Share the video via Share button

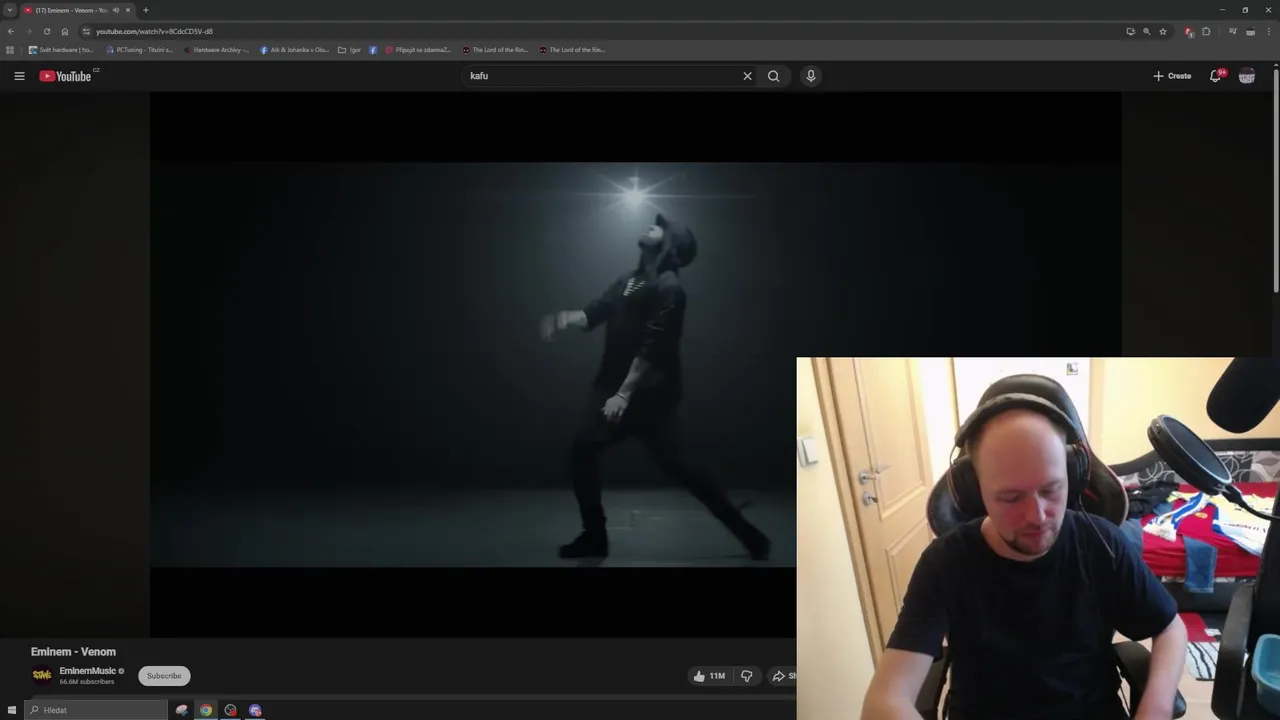[x=784, y=676]
